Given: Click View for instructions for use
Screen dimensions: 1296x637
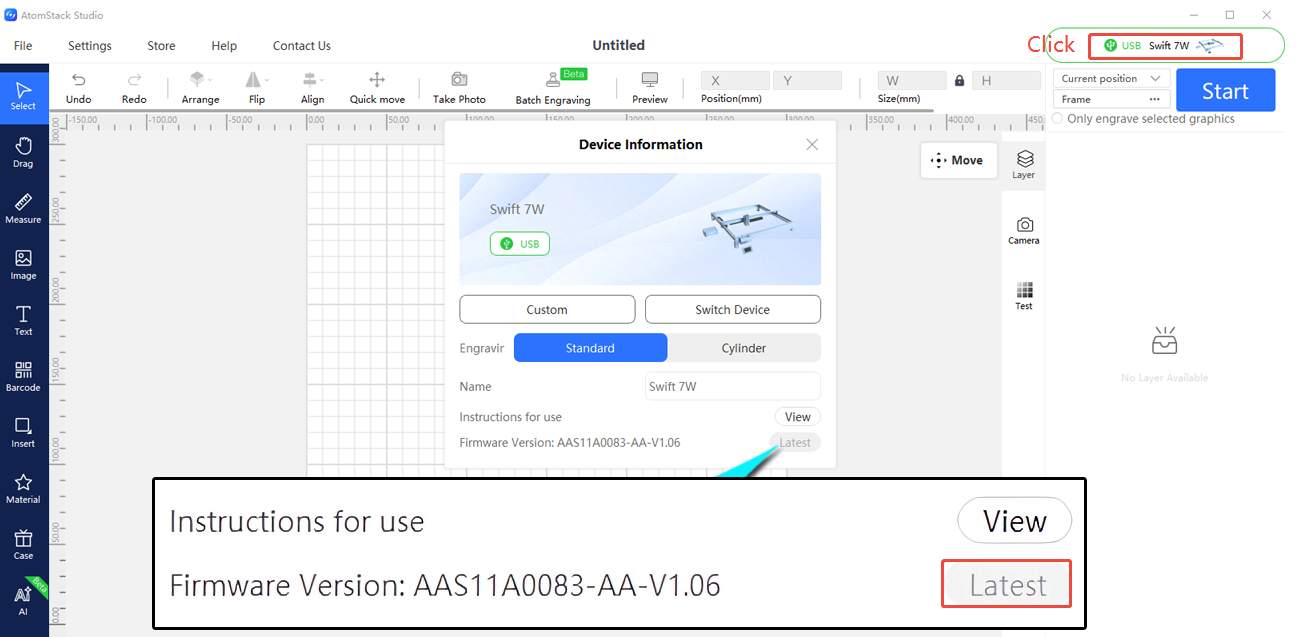Looking at the screenshot, I should click(798, 417).
